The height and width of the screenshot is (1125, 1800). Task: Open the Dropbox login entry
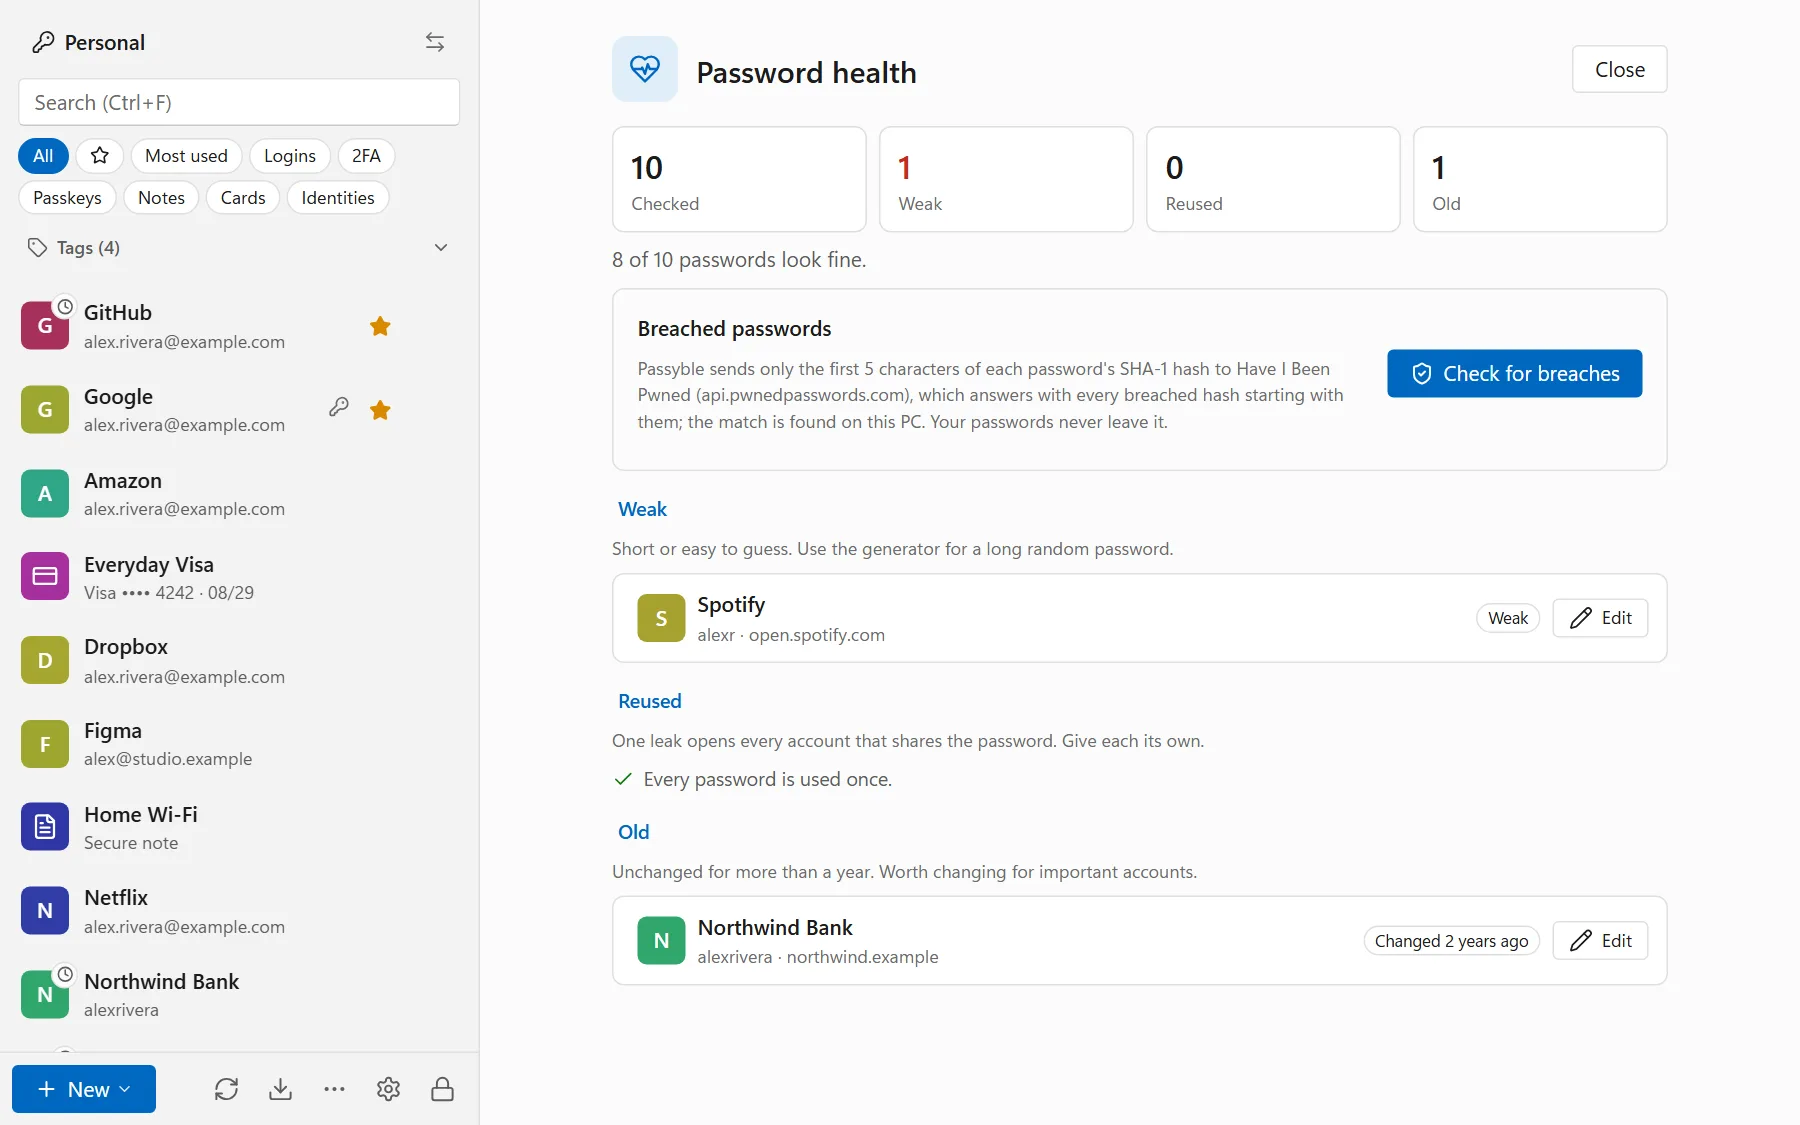(239, 661)
